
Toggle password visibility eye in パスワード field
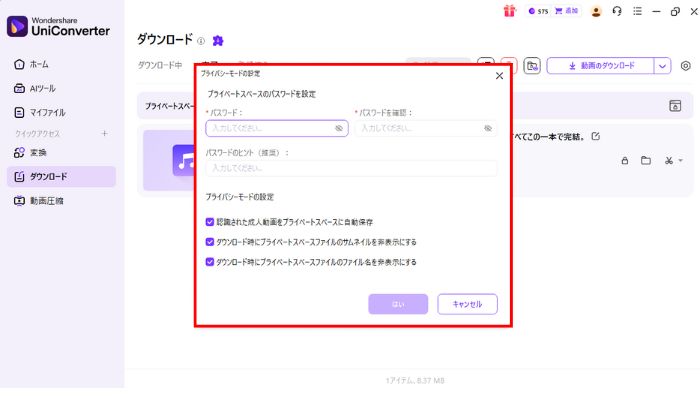[339, 129]
